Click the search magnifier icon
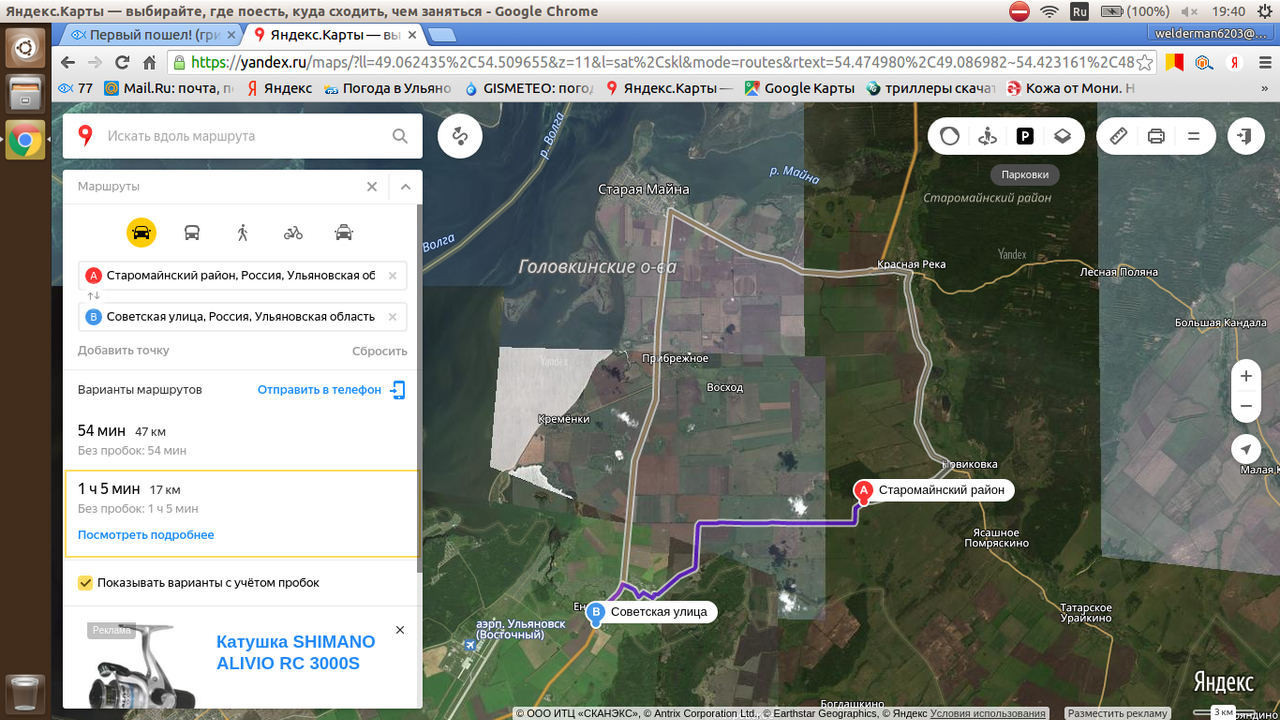 pyautogui.click(x=400, y=136)
